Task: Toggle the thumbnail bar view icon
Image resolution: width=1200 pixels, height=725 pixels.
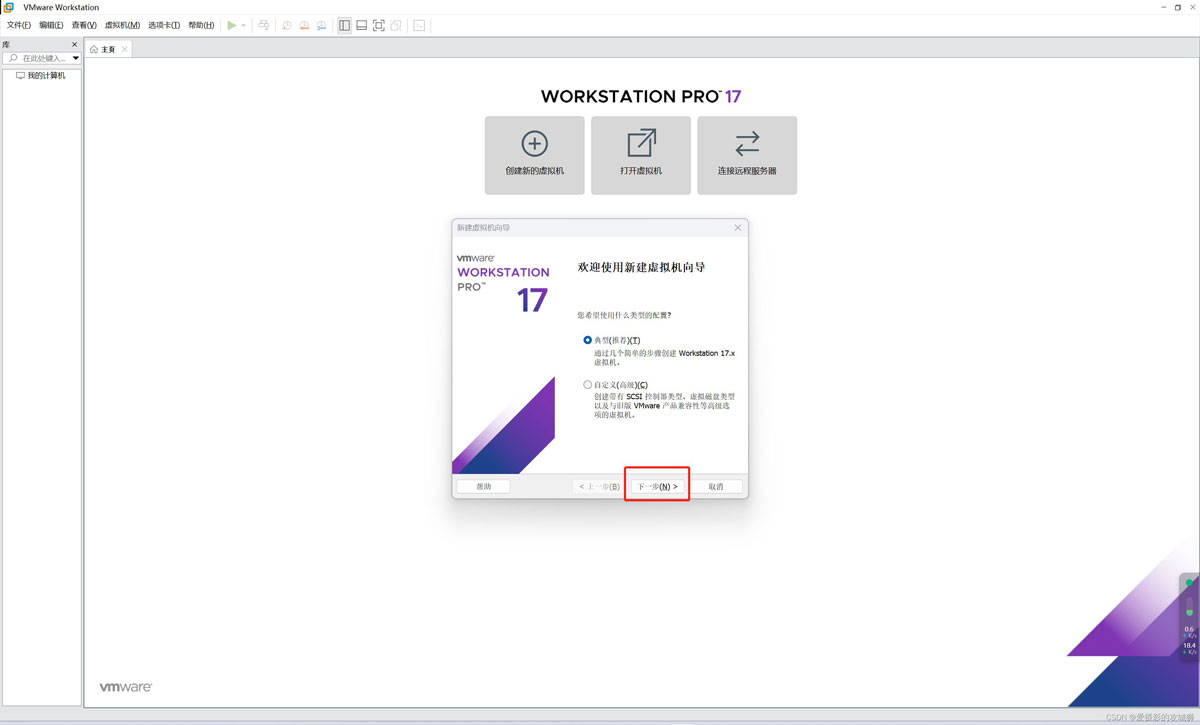Action: (361, 26)
